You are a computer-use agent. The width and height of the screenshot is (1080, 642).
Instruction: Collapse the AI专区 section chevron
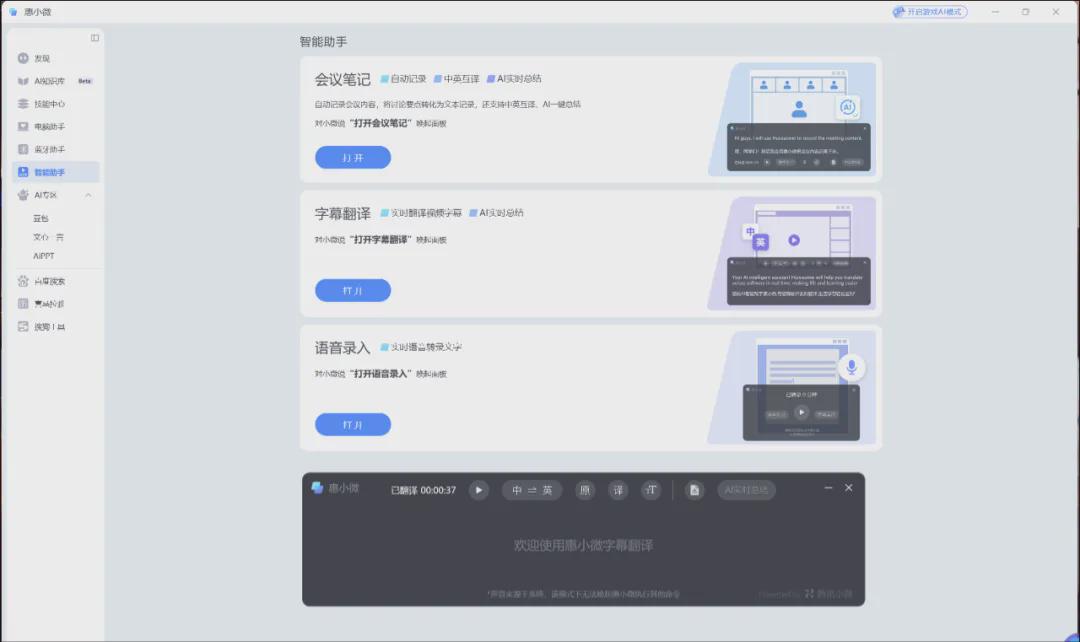(x=88, y=195)
